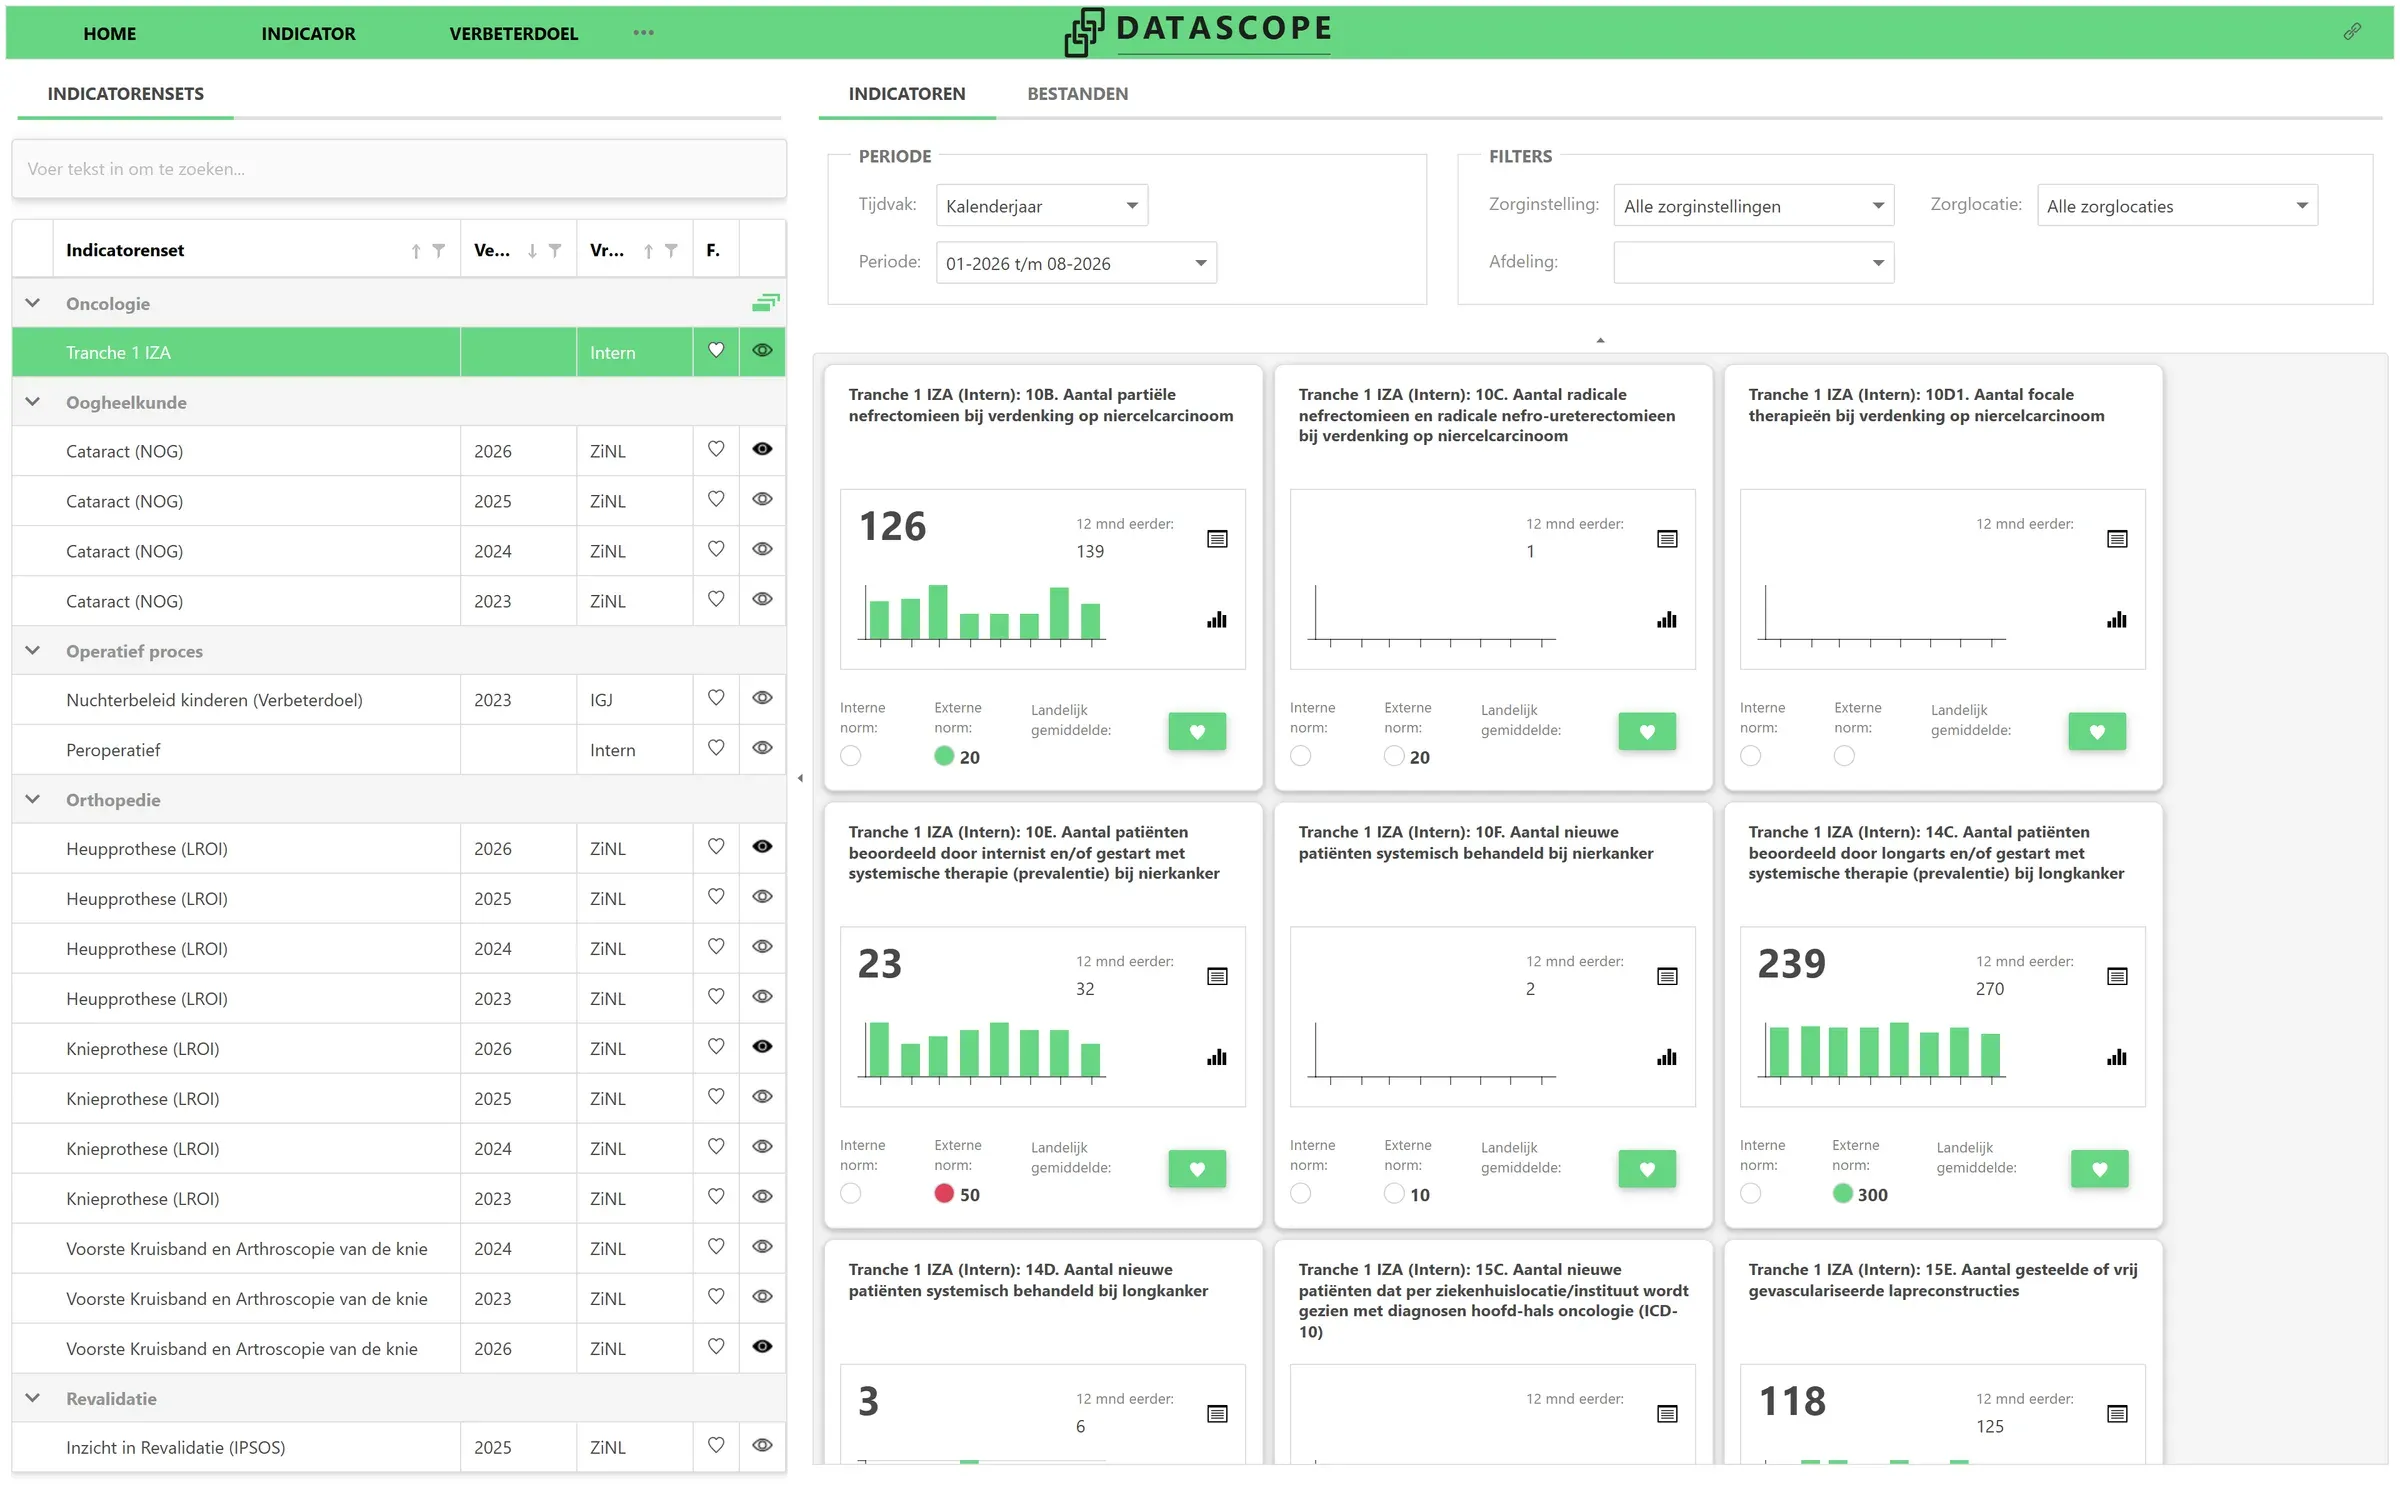Image resolution: width=2400 pixels, height=1500 pixels.
Task: Click green favorite button on 10E card
Action: (x=1197, y=1169)
